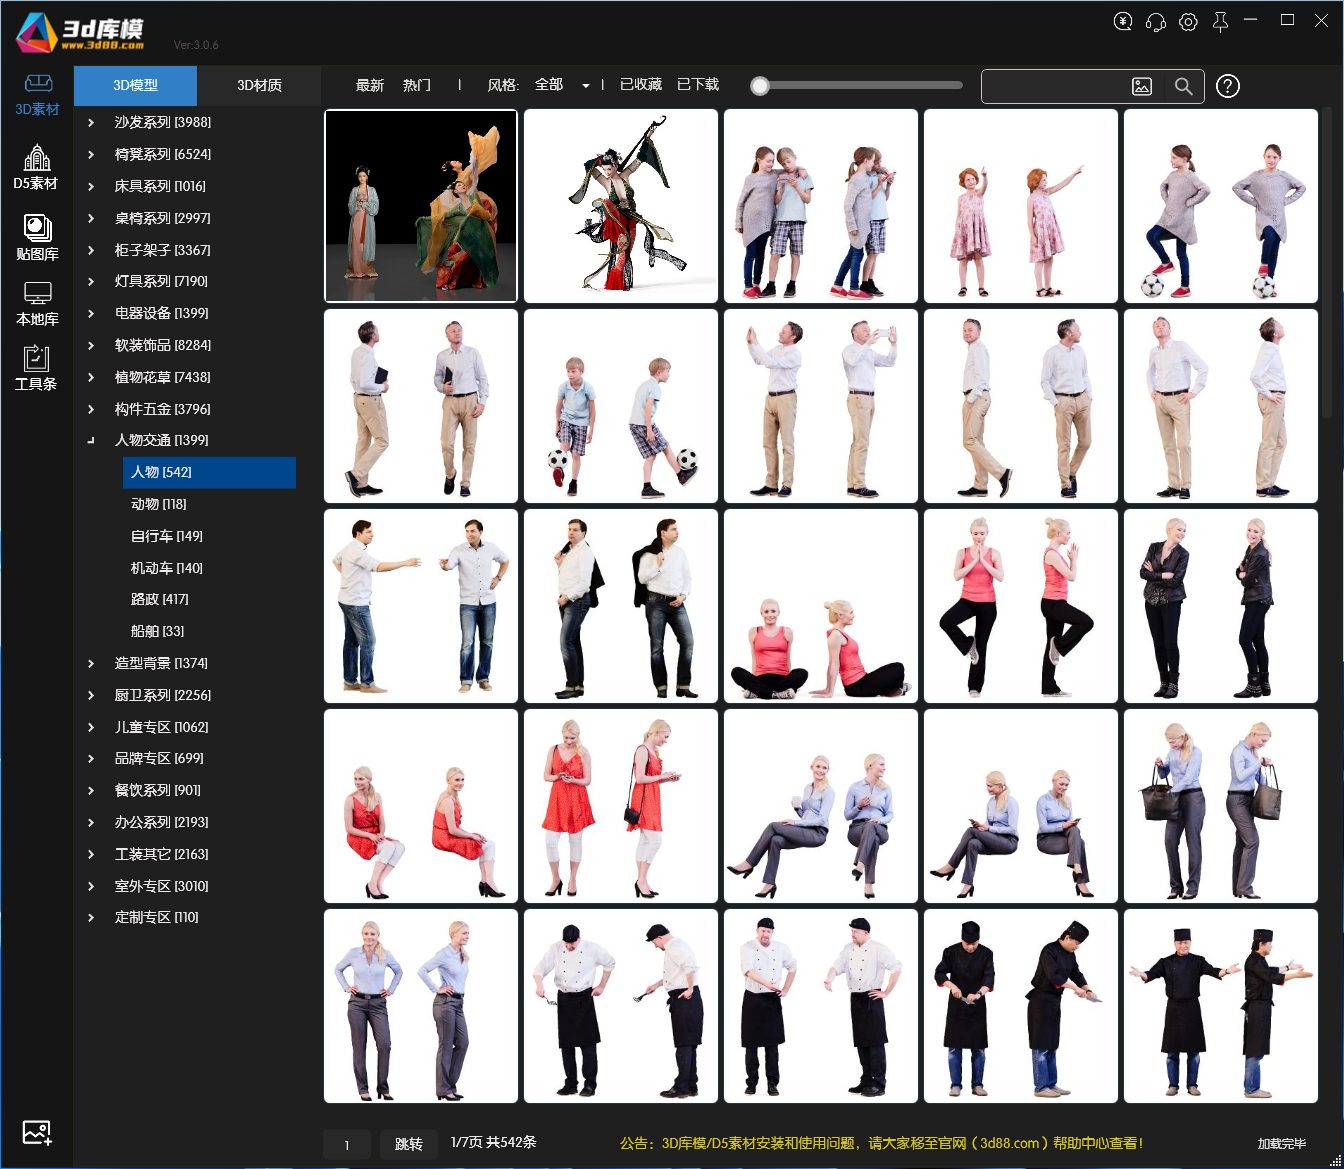Open the woman sitting on floor thumbnail
Viewport: 1344px width, 1169px height.
(821, 606)
